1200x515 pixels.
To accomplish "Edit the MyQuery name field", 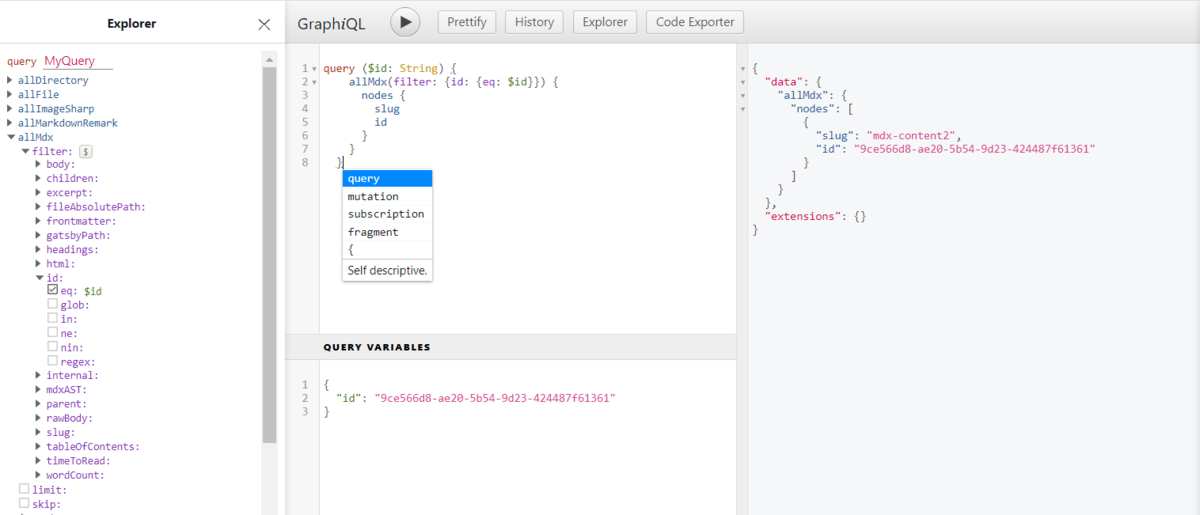I will click(78, 61).
